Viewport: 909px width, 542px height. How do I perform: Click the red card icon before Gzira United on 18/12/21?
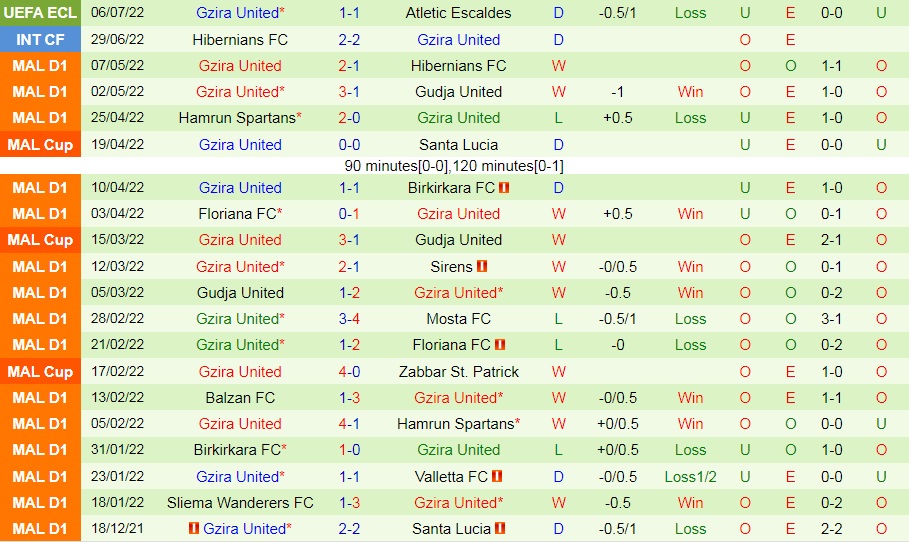pos(195,529)
